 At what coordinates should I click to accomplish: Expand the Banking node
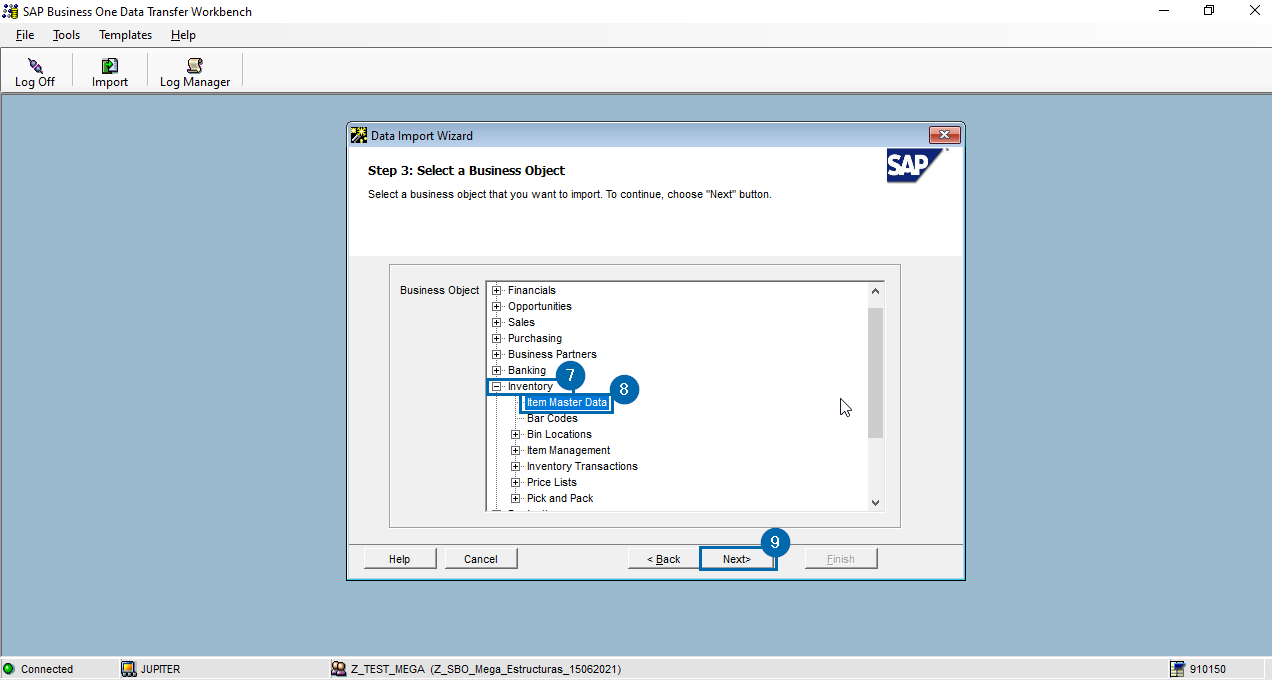tap(496, 370)
